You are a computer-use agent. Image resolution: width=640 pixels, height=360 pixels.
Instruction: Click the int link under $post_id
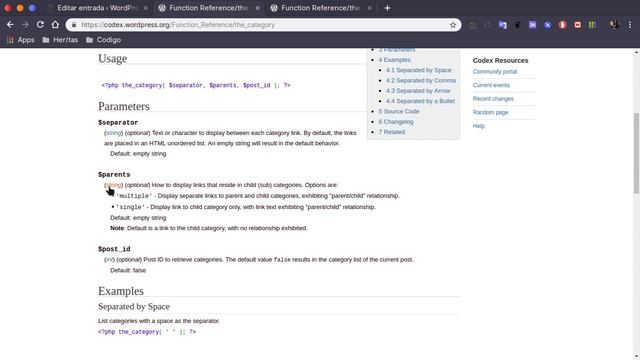(109, 260)
